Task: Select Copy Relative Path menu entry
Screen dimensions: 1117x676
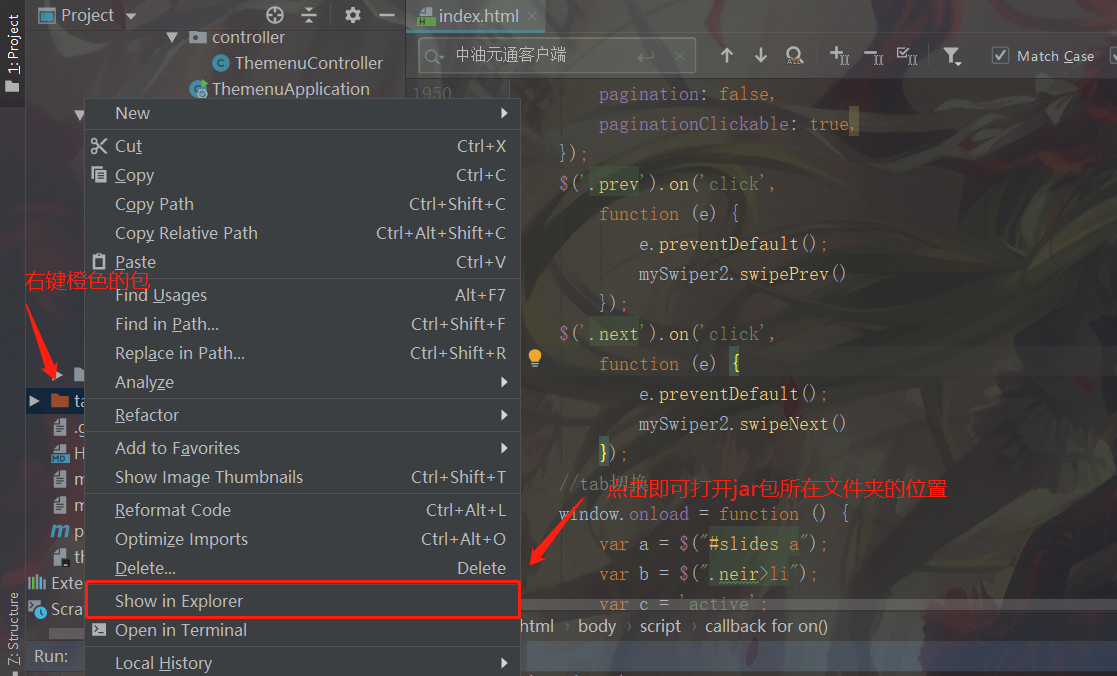Action: click(x=303, y=233)
